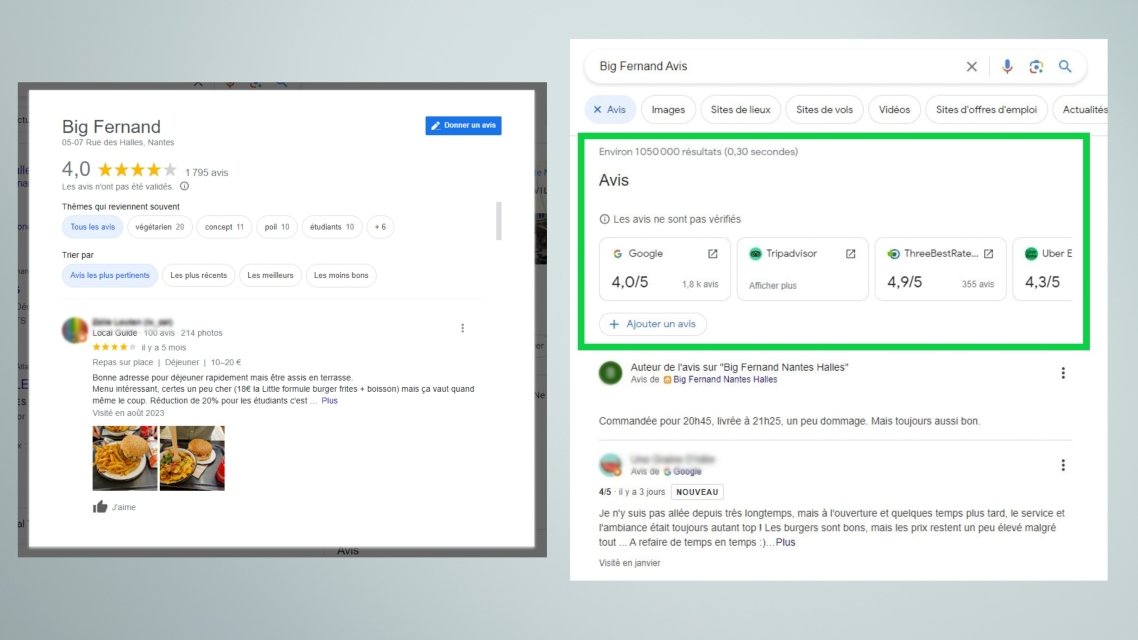This screenshot has height=640, width=1138.
Task: Expand extra themes with the '+6' chip
Action: (x=380, y=226)
